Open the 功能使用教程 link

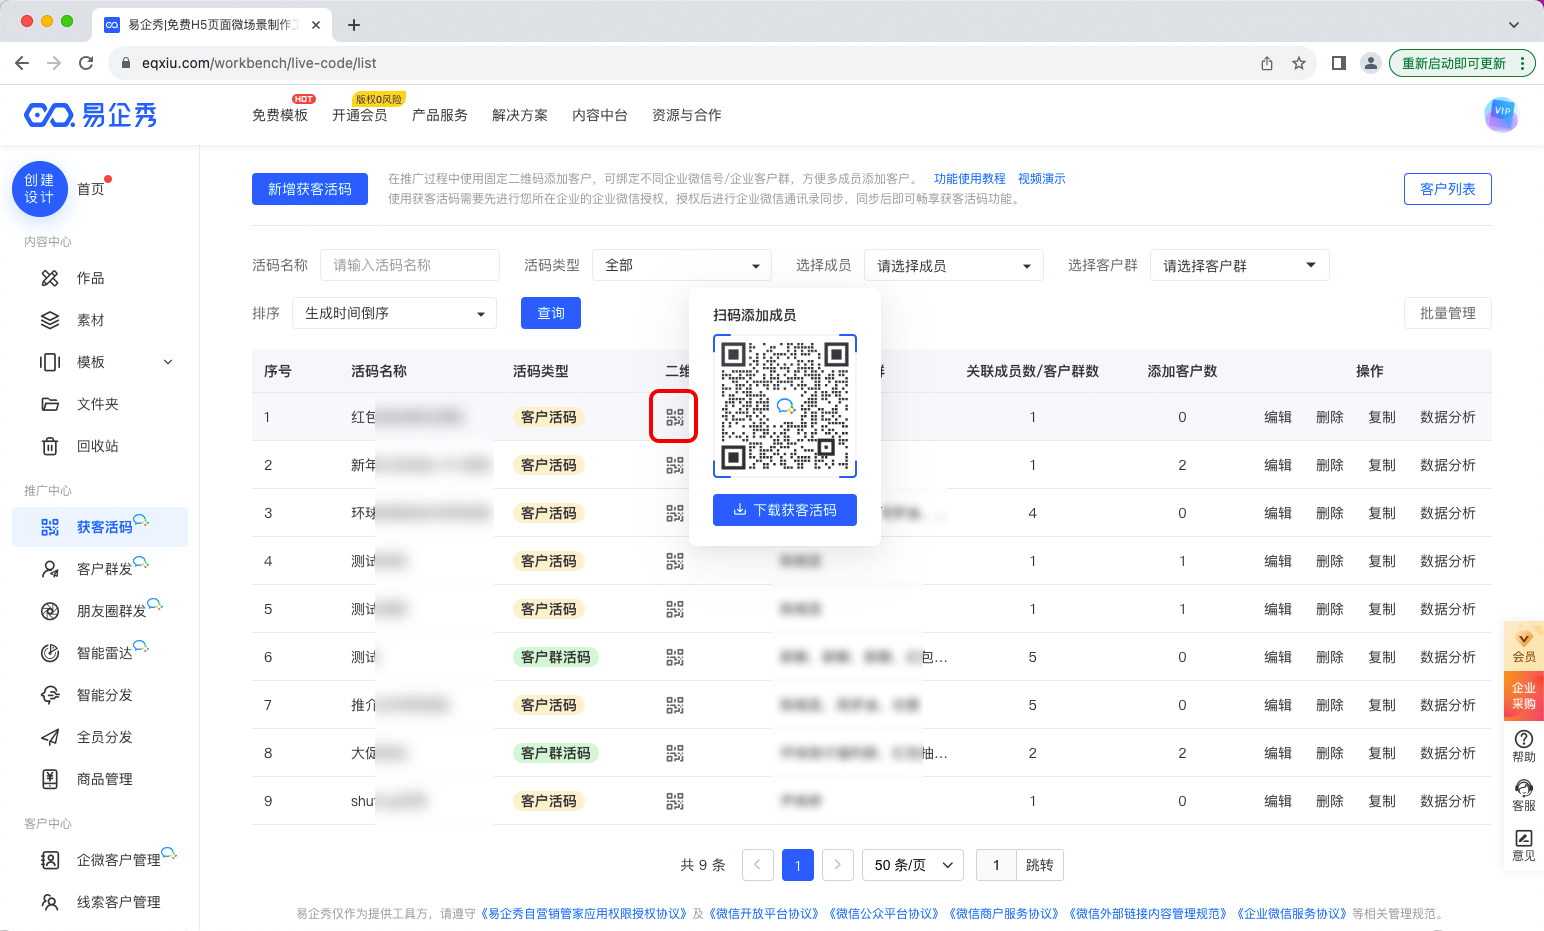click(970, 179)
